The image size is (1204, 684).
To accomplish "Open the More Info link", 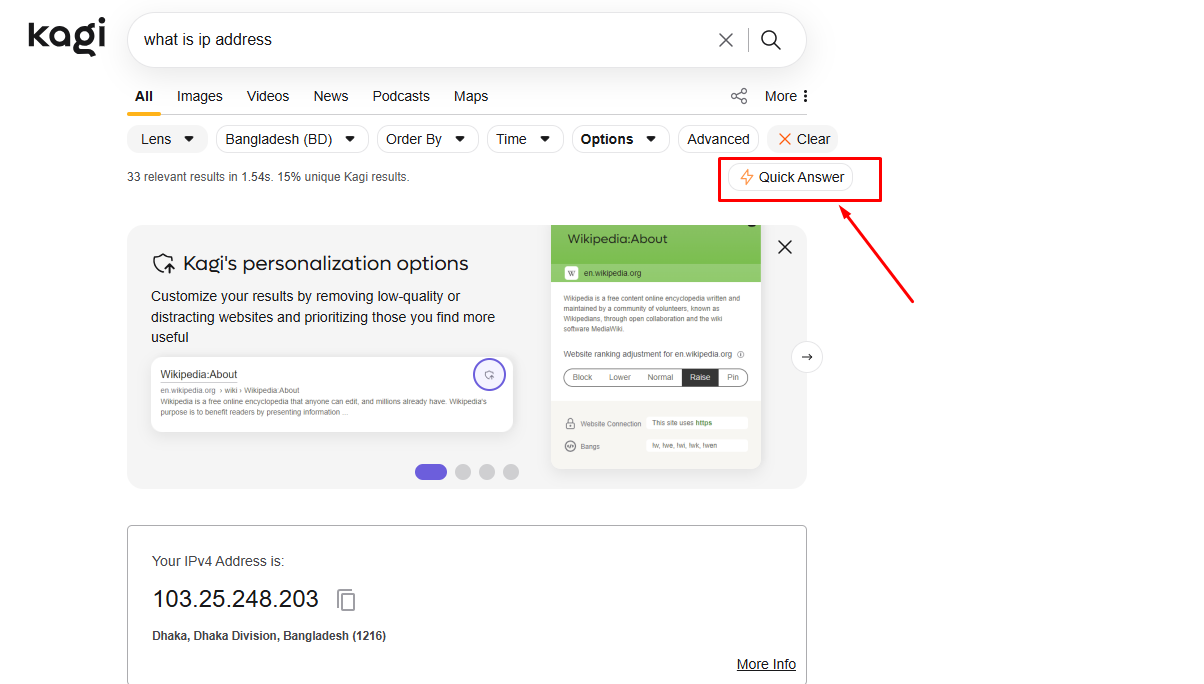I will 766,664.
